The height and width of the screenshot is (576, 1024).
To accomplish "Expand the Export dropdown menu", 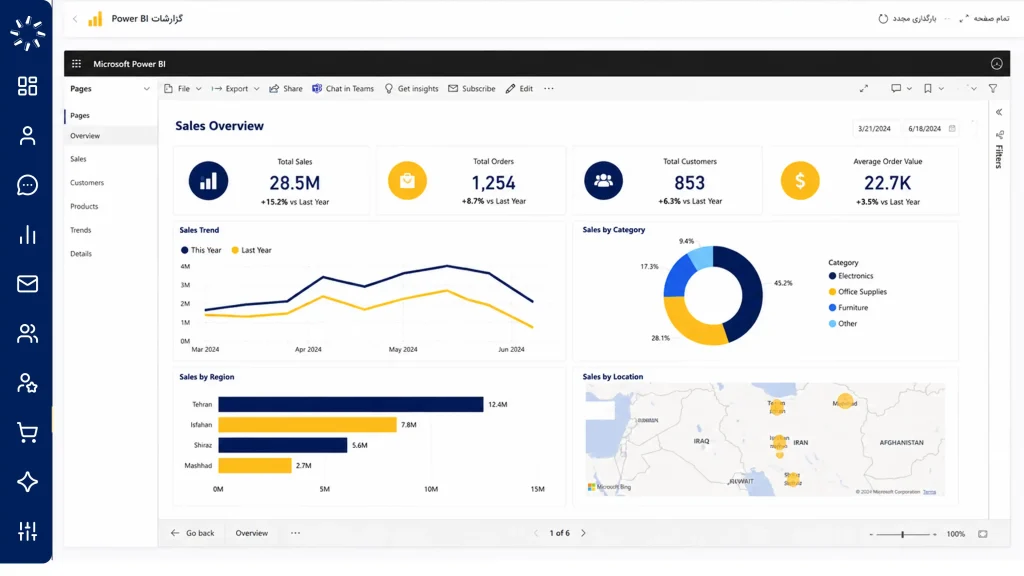I will (236, 89).
